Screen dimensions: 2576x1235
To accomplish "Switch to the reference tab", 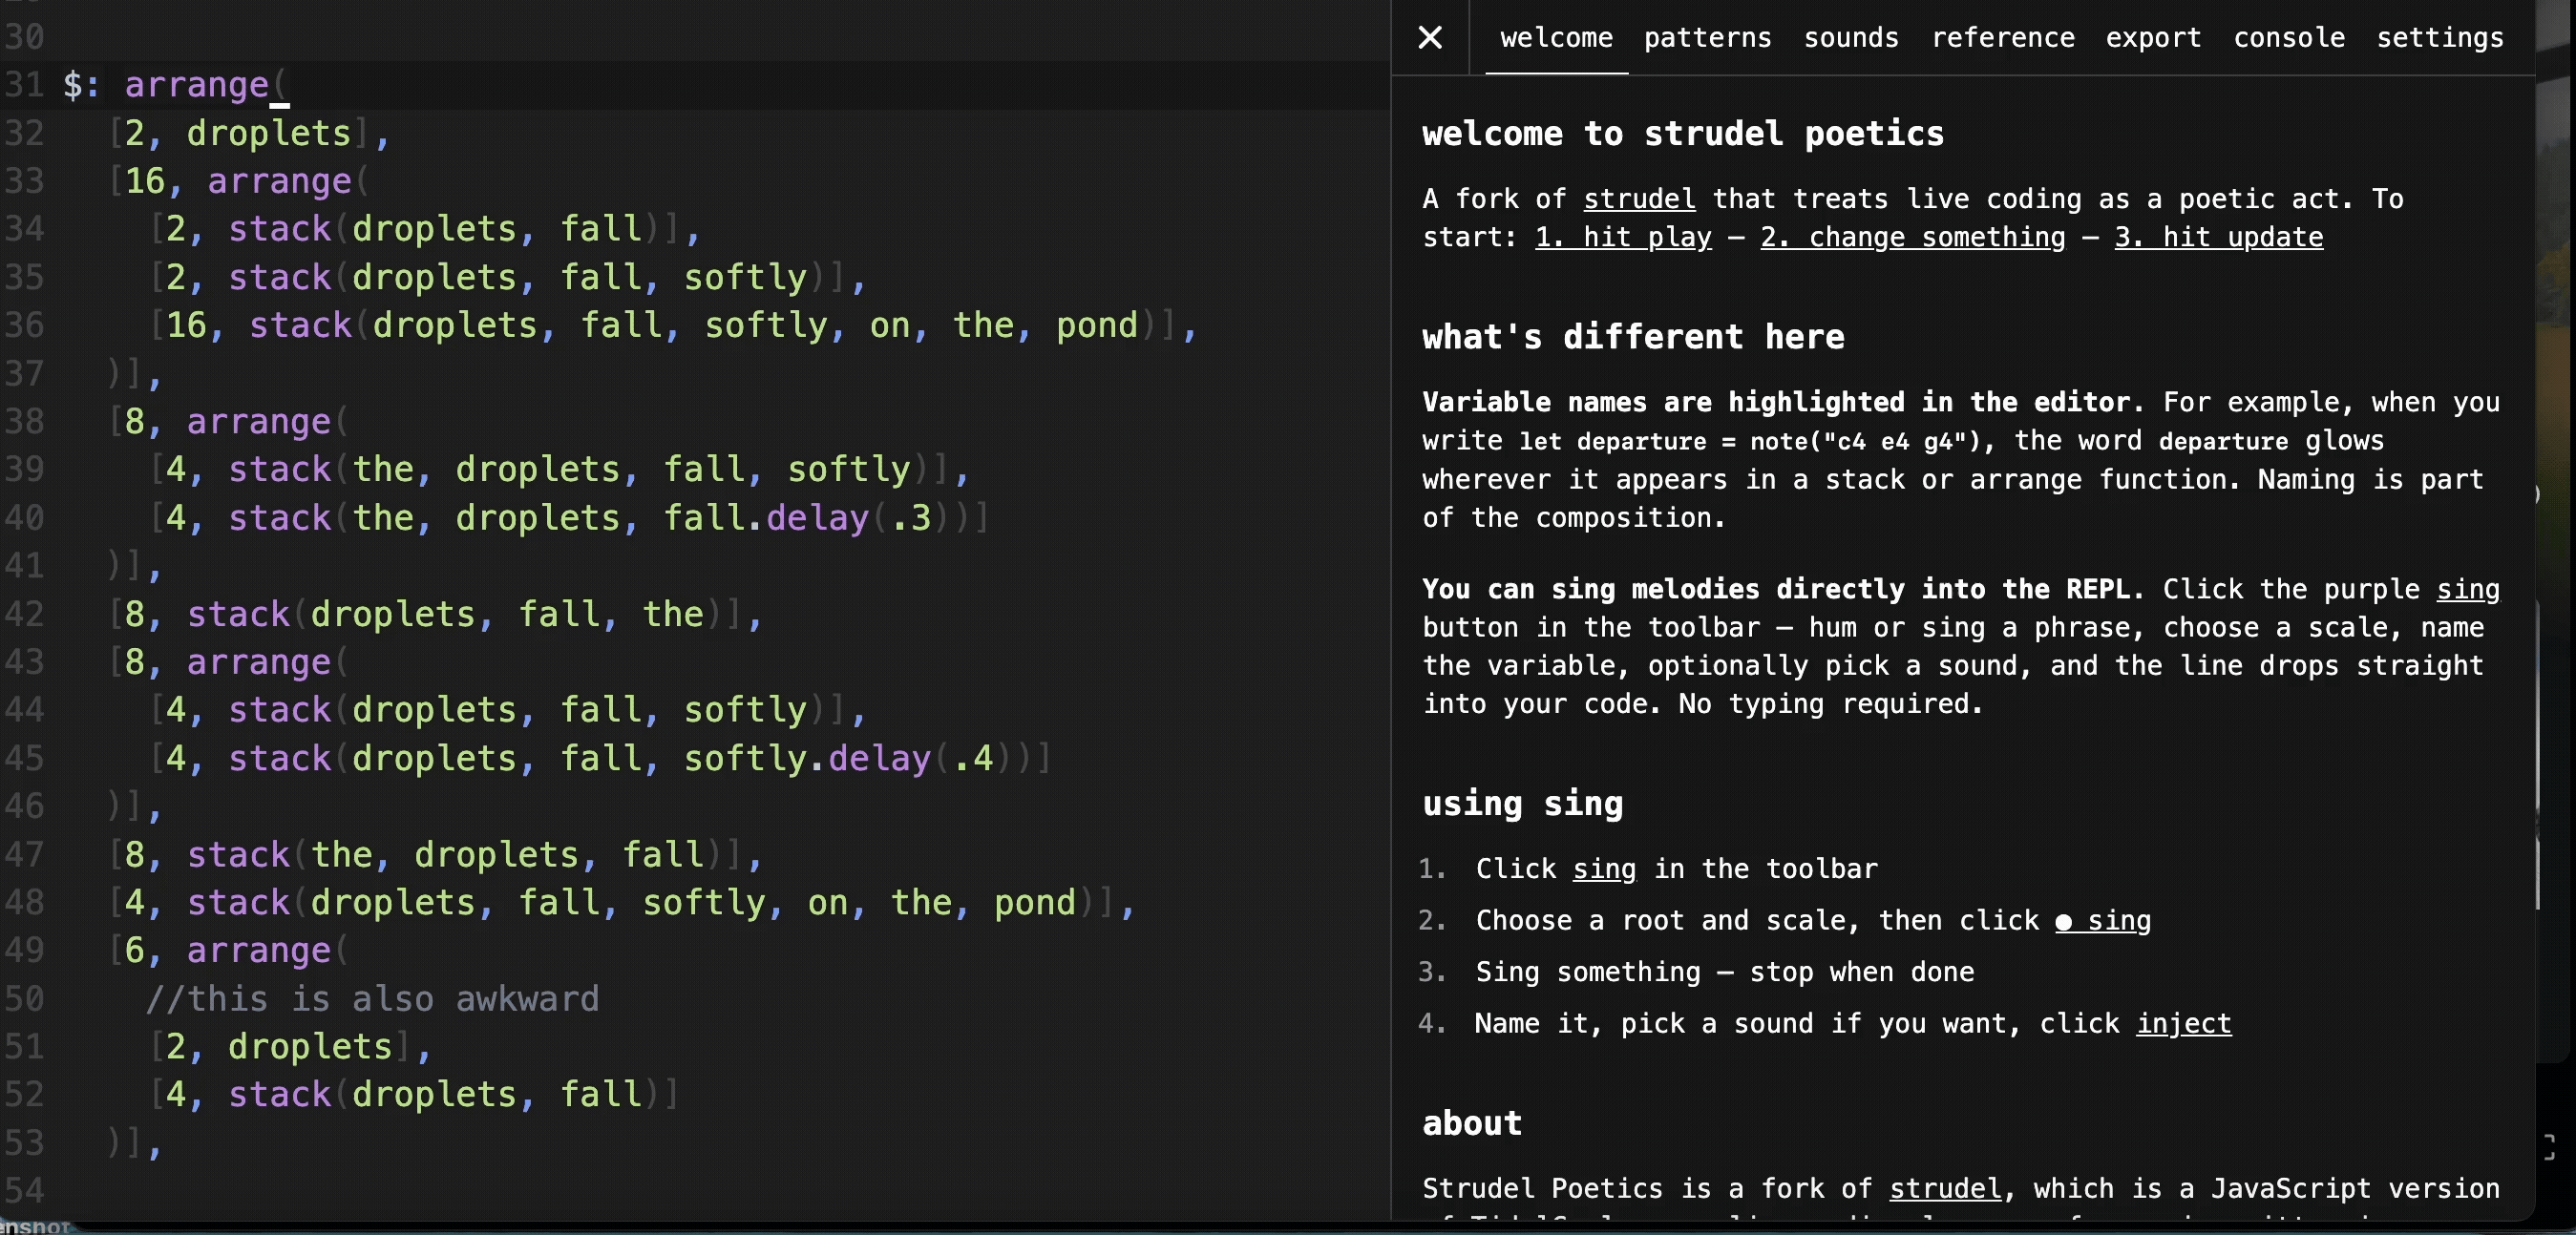I will [x=2004, y=38].
